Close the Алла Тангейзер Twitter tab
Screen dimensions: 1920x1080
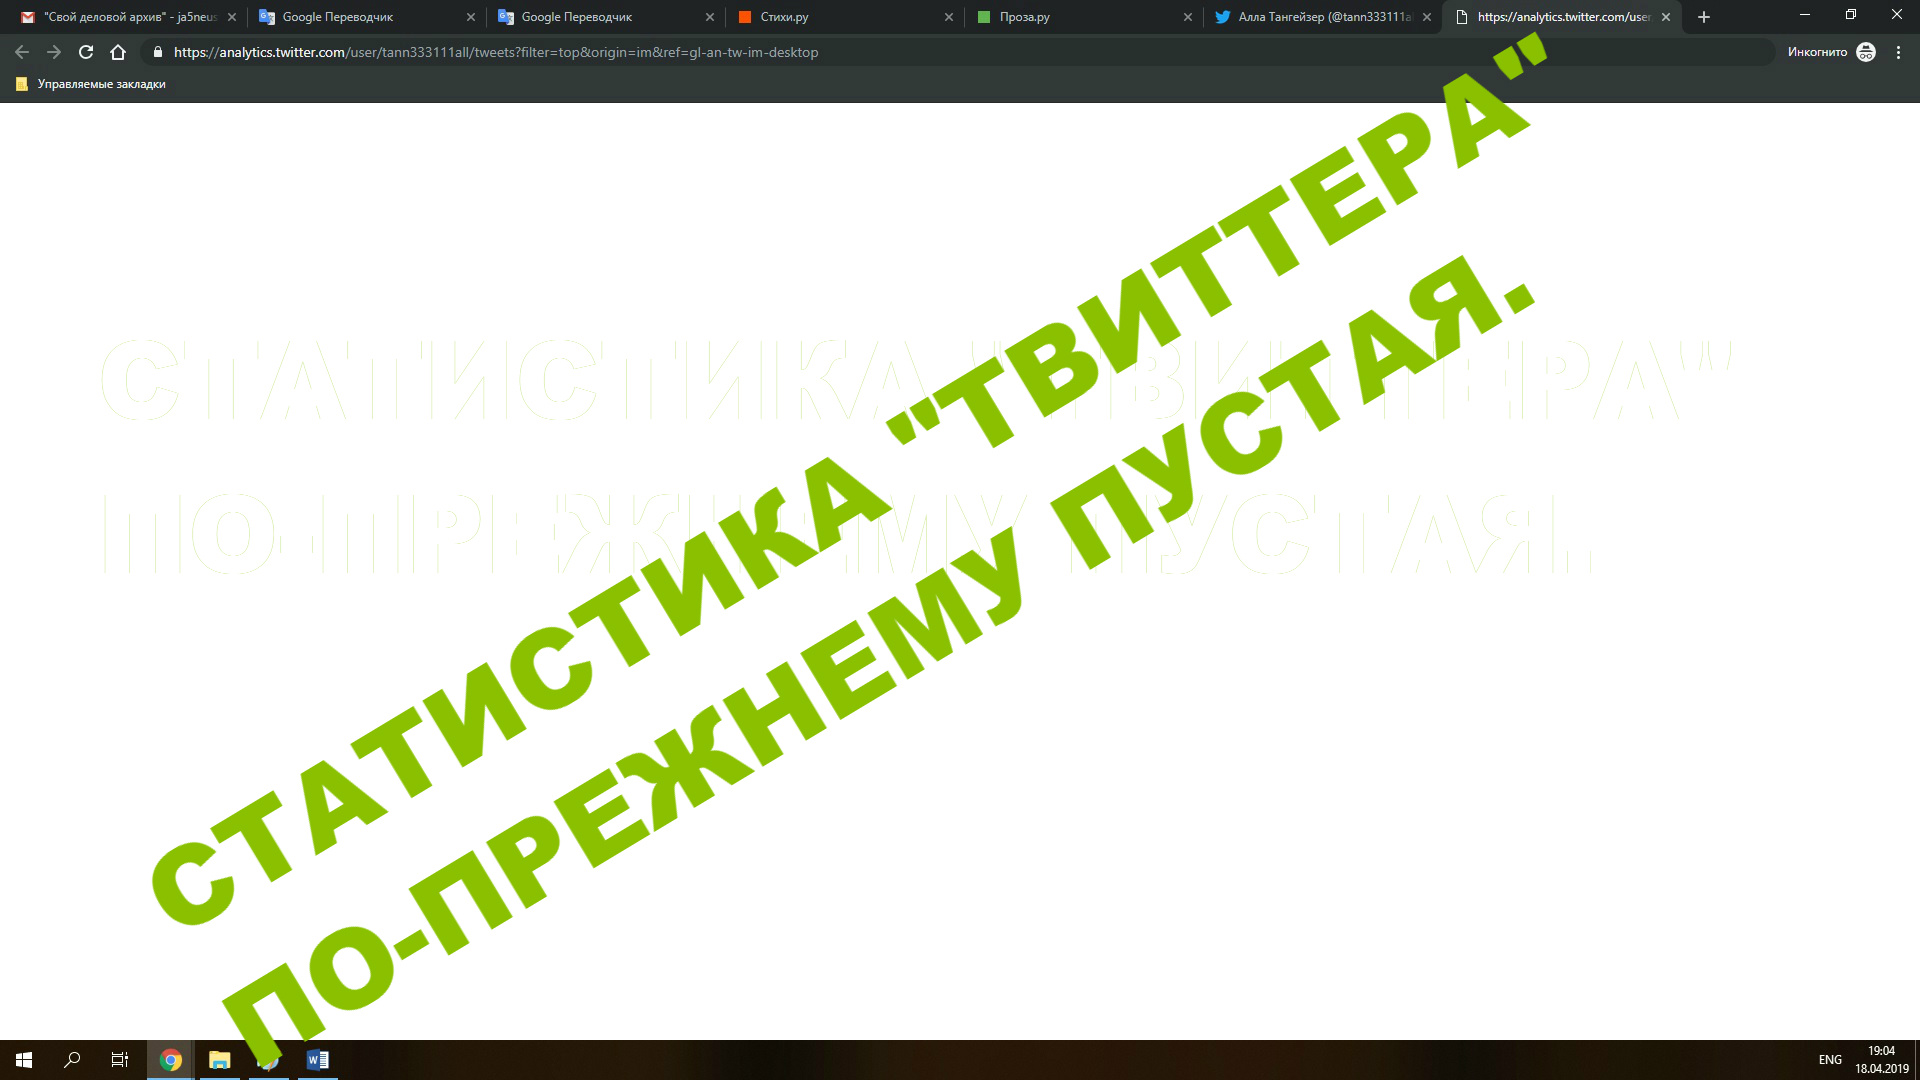coord(1427,17)
